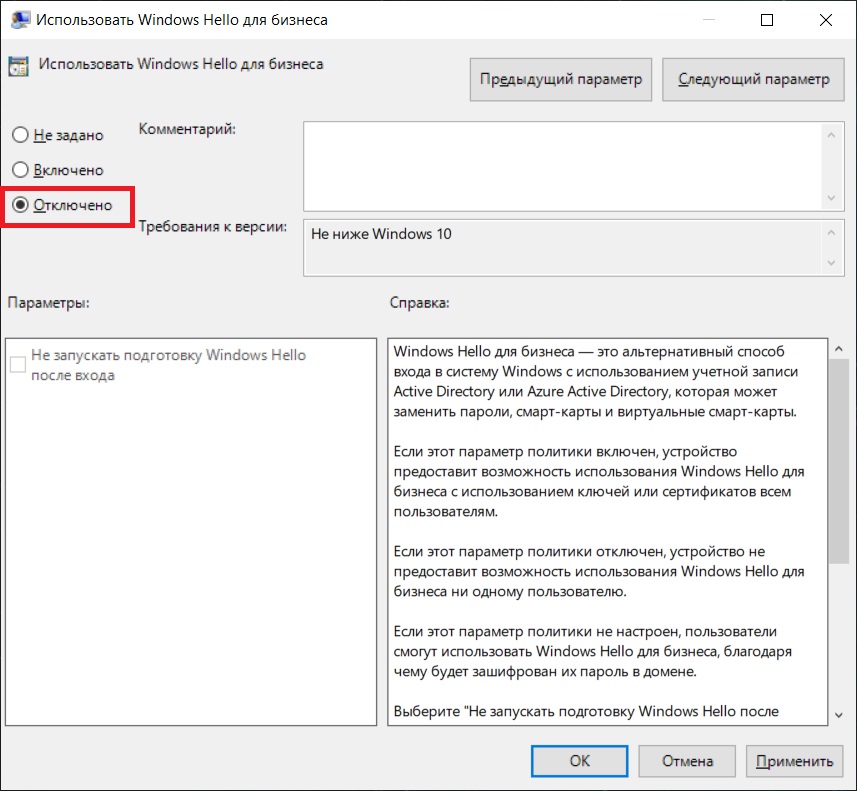Click the Справка scrollbar down arrow

[x=839, y=715]
